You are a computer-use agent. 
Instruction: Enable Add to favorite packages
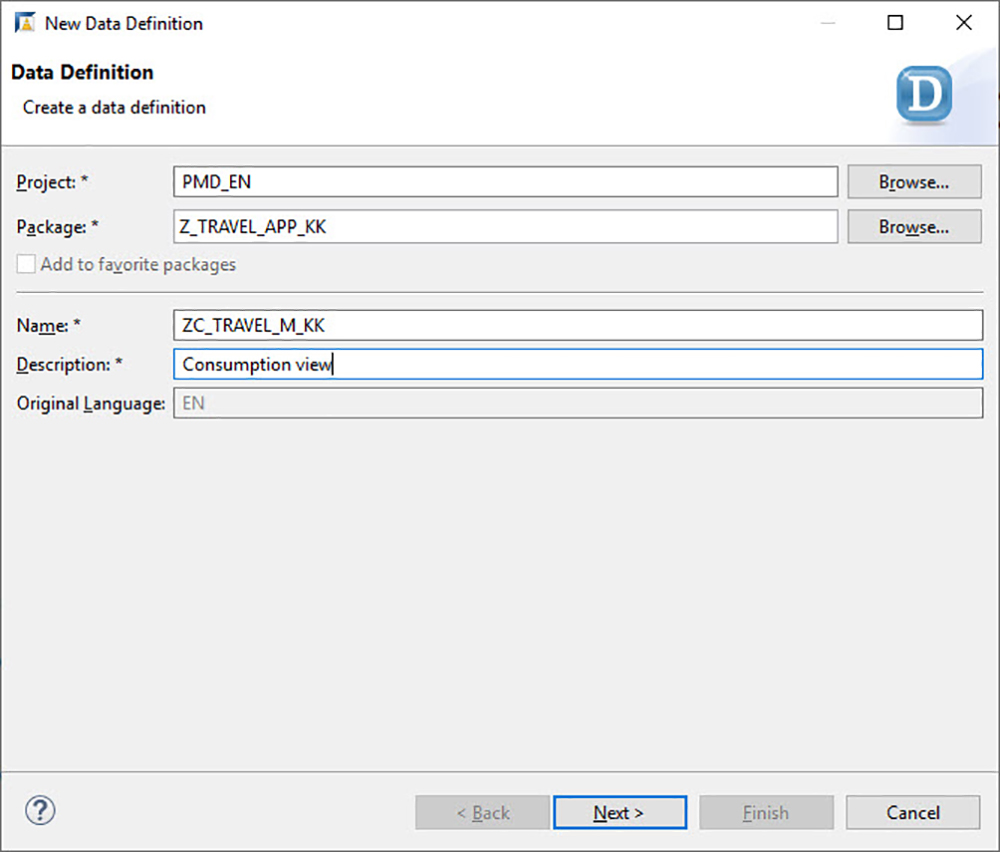(x=25, y=264)
